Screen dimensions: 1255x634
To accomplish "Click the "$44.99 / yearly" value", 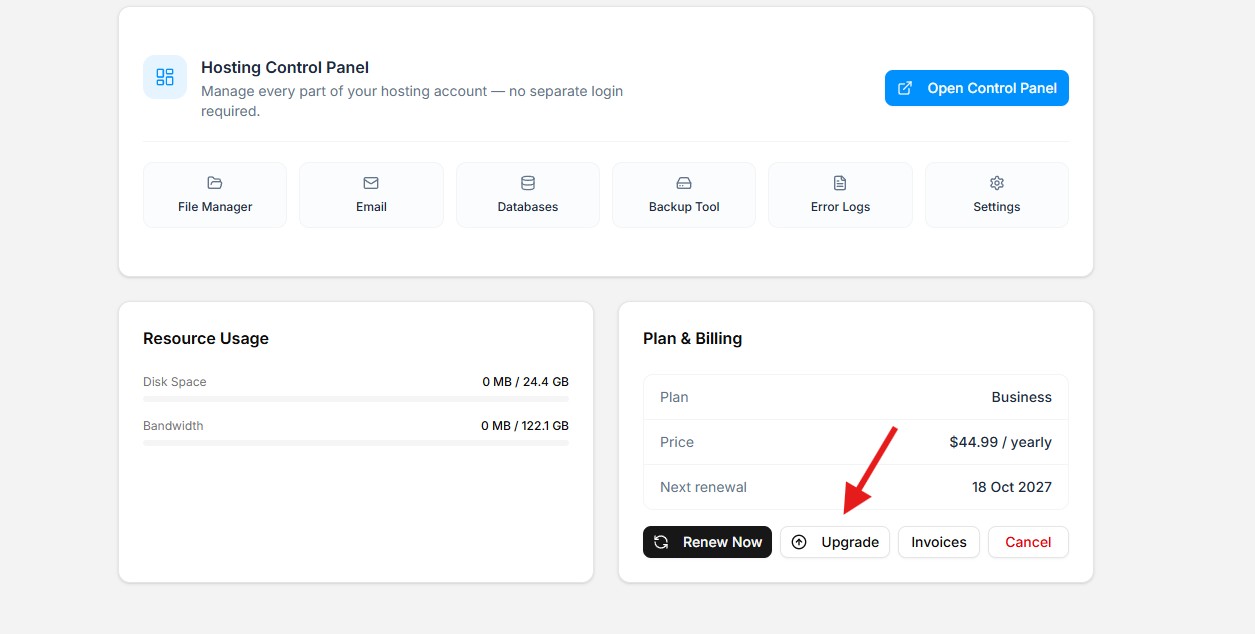I will click(x=1001, y=442).
